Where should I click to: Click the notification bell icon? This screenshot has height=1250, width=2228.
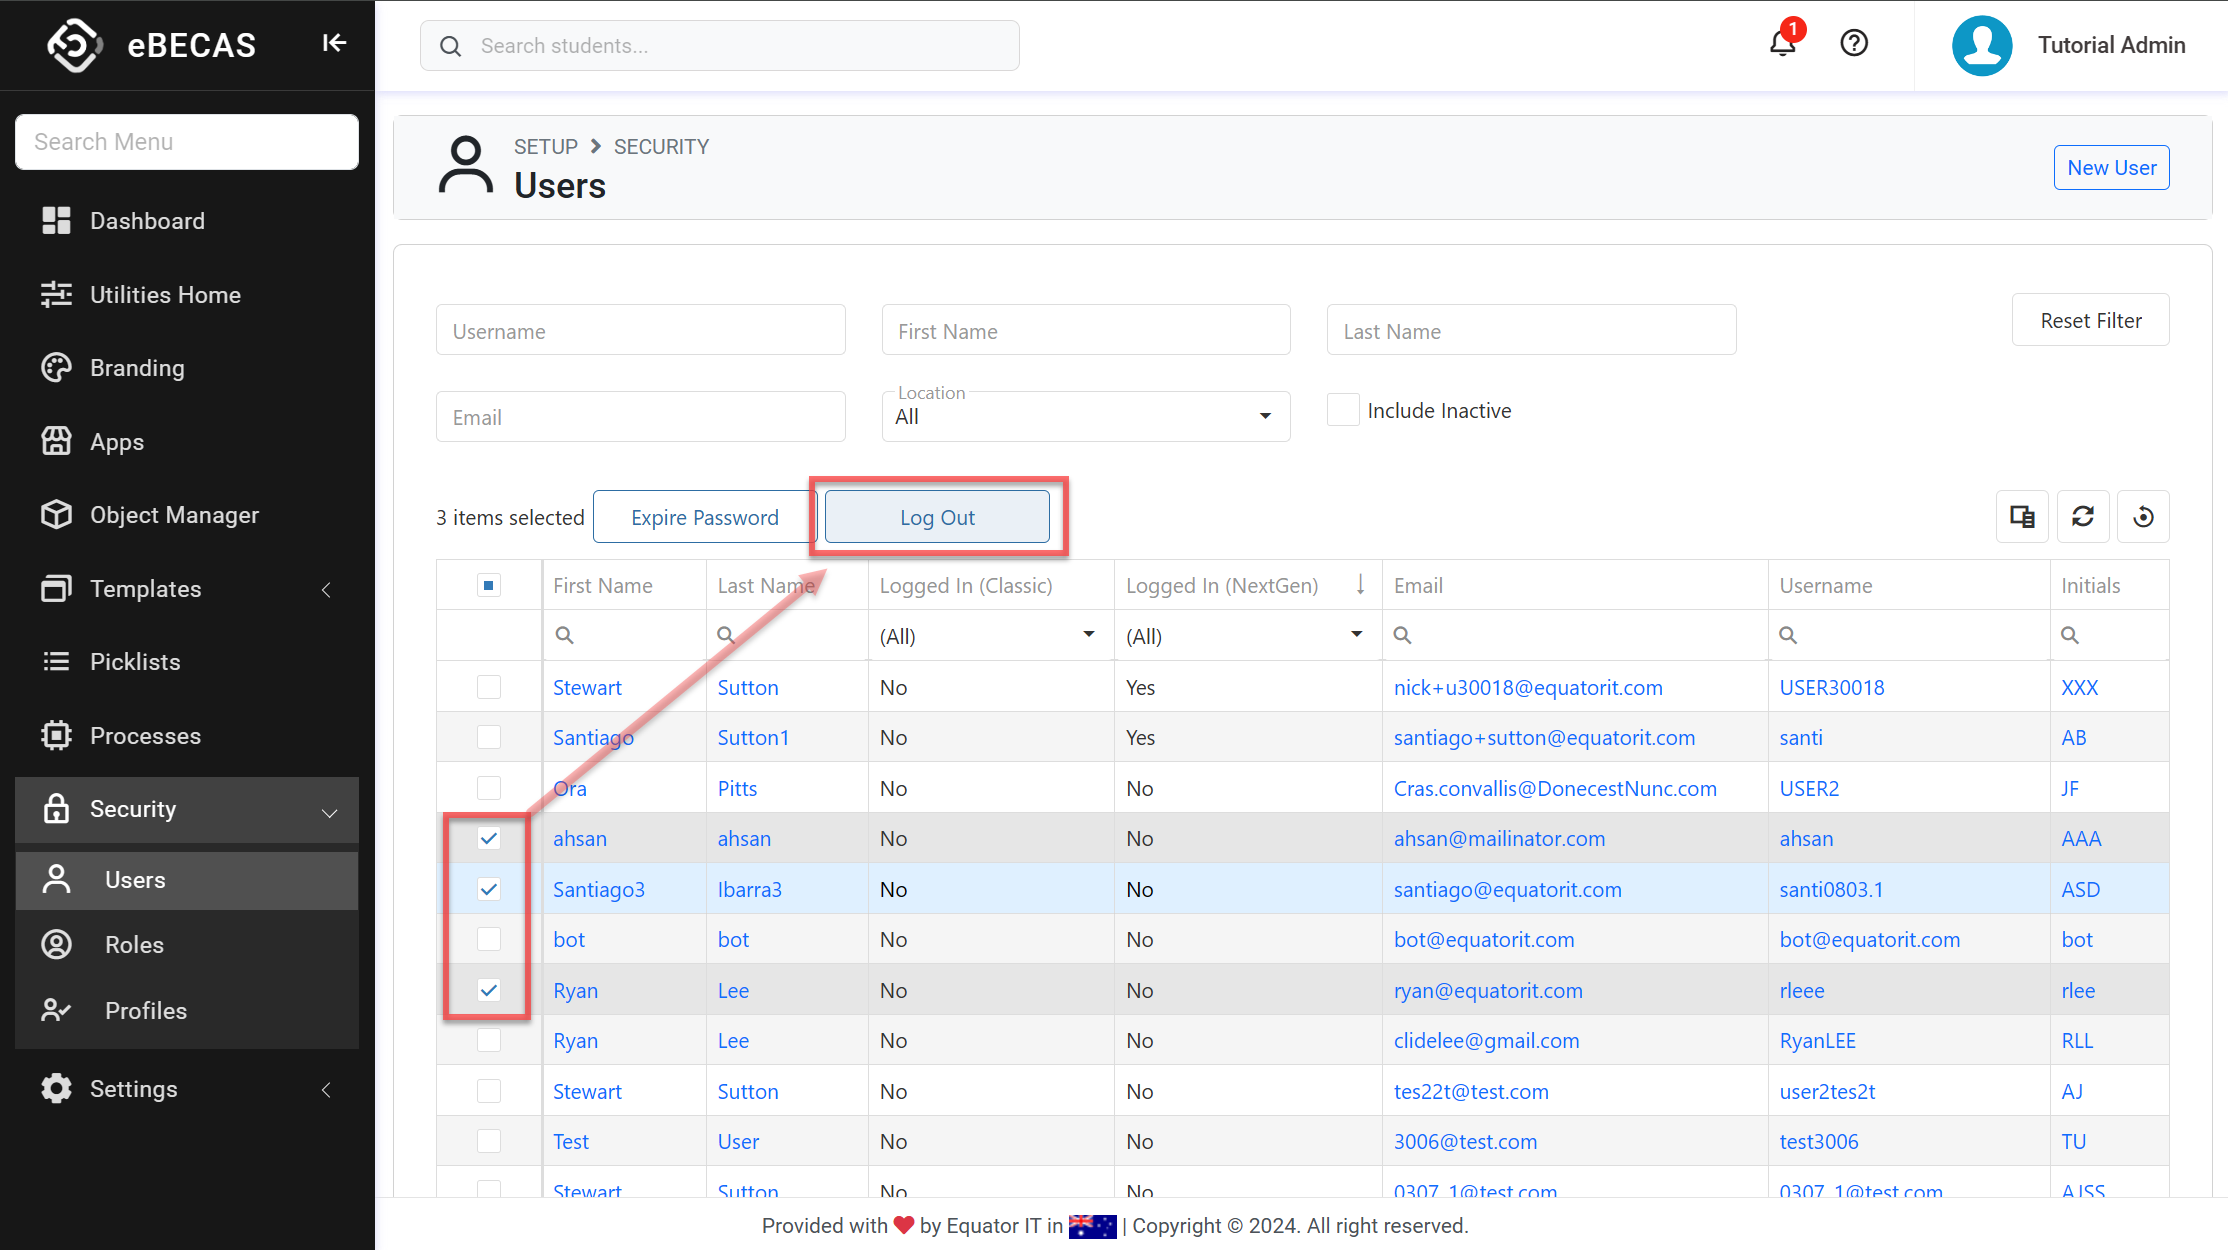1782,44
